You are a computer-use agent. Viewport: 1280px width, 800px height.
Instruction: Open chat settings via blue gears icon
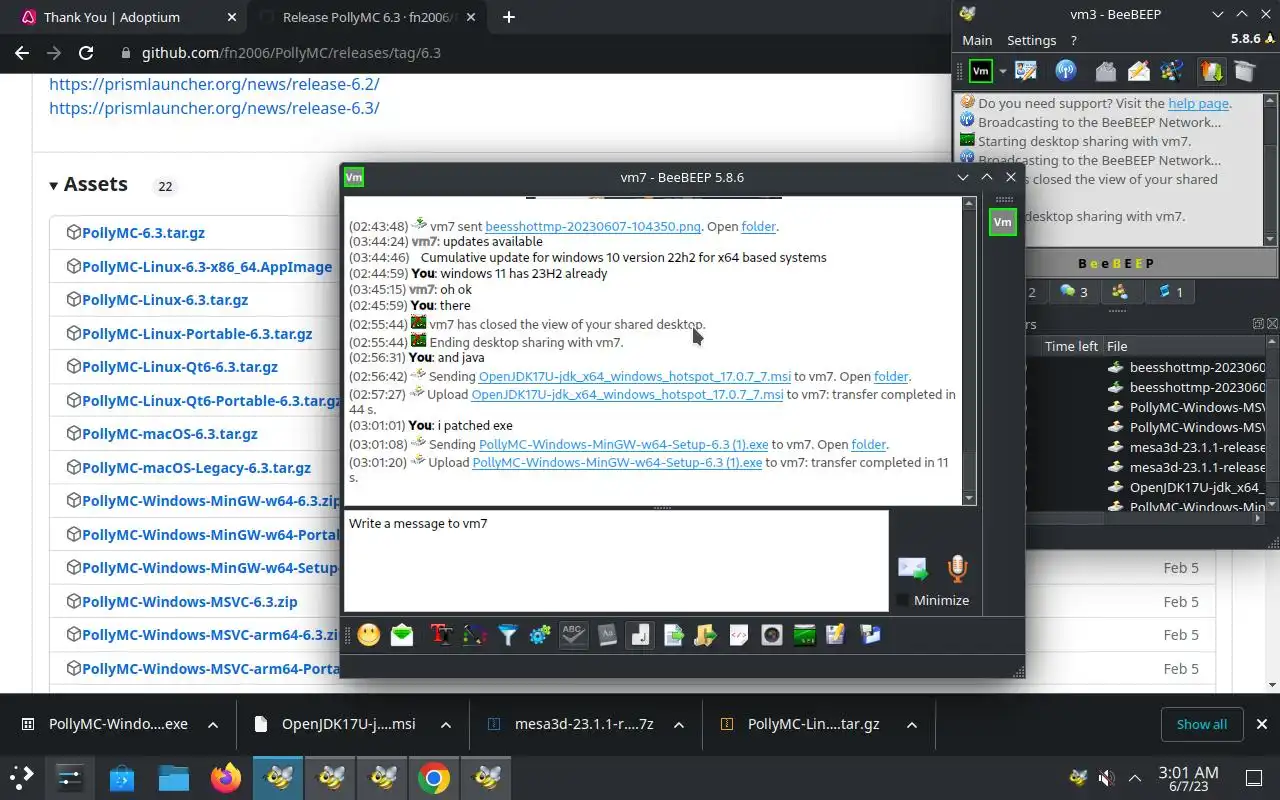point(540,635)
